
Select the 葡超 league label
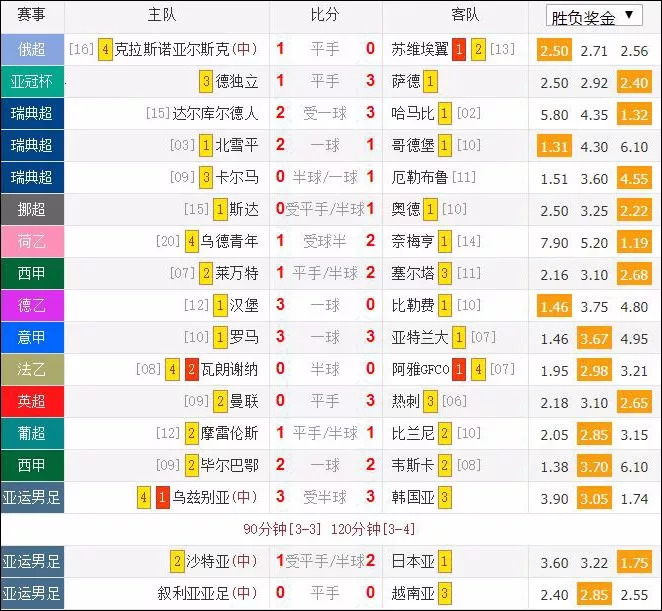[32, 434]
